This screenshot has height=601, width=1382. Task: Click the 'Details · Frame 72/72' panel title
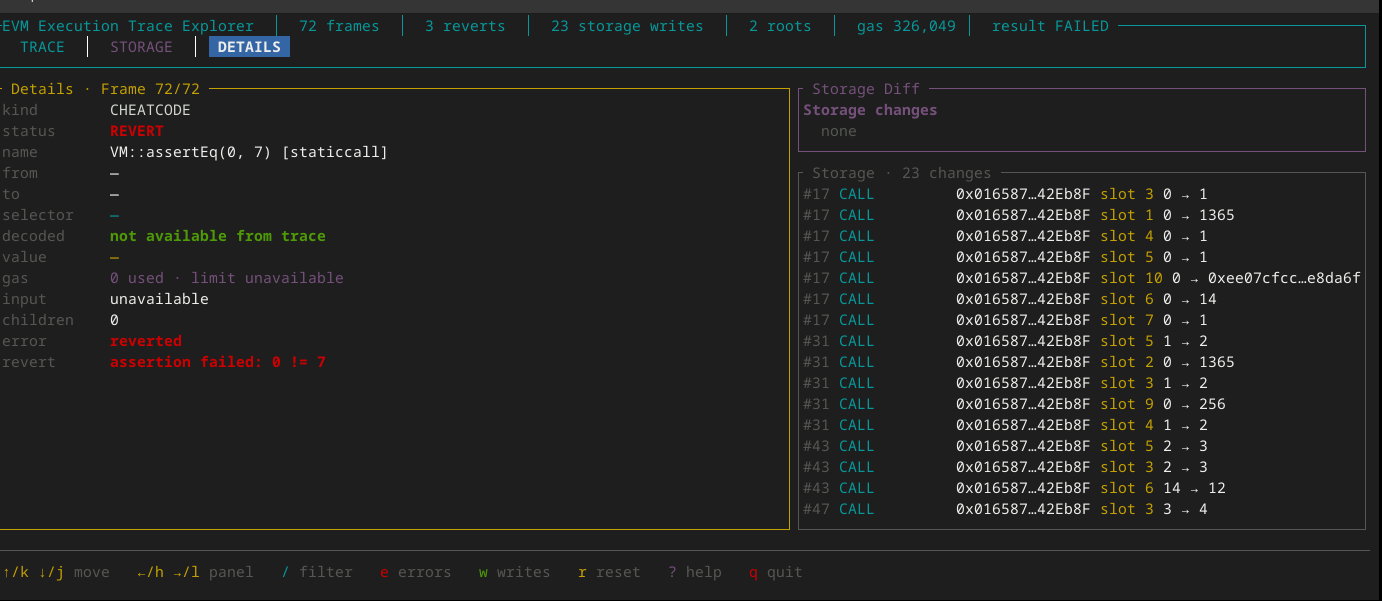point(105,89)
